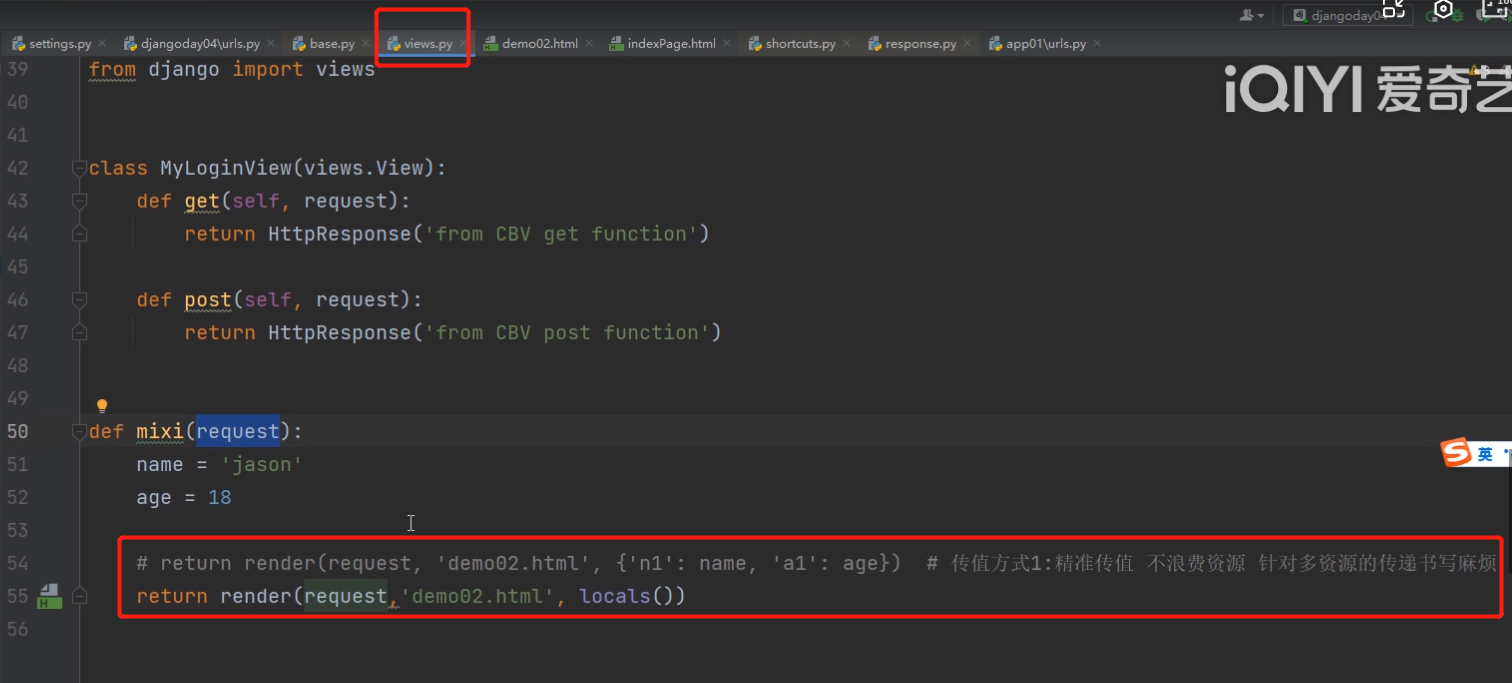Click line number 39 in the gutter
1512x683 pixels.
[17, 69]
